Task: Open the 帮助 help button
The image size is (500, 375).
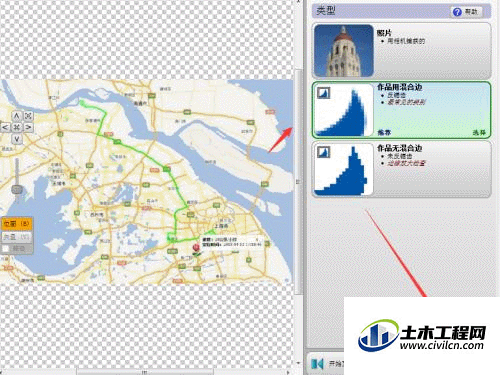Action: click(x=467, y=12)
